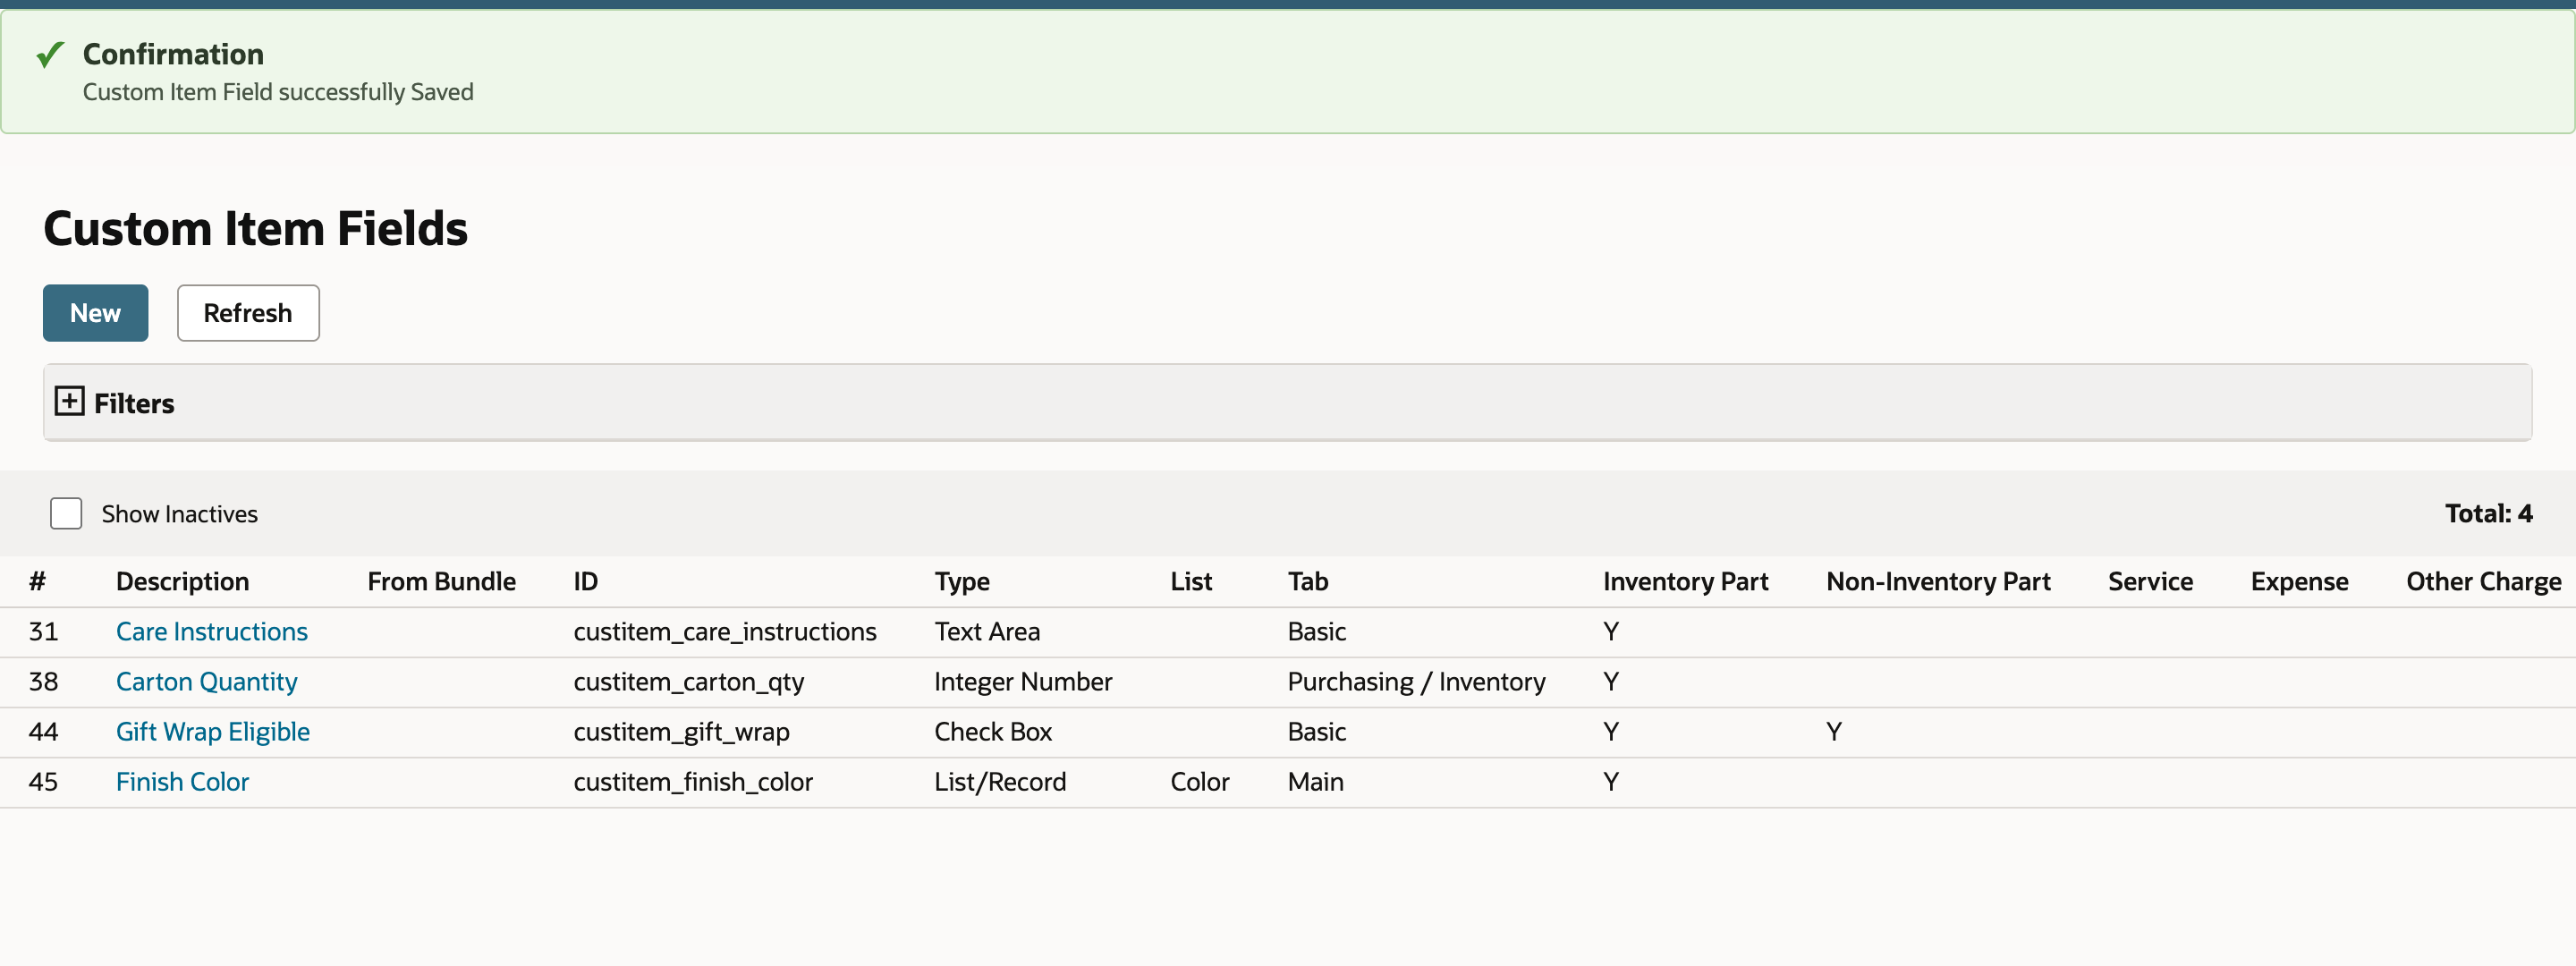Click the green confirmation checkmark icon

tap(50, 54)
